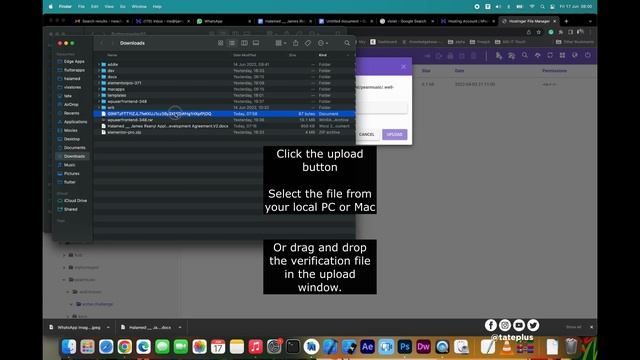Open Shared in Finder sidebar
Image resolution: width=640 pixels, height=360 pixels.
71,209
